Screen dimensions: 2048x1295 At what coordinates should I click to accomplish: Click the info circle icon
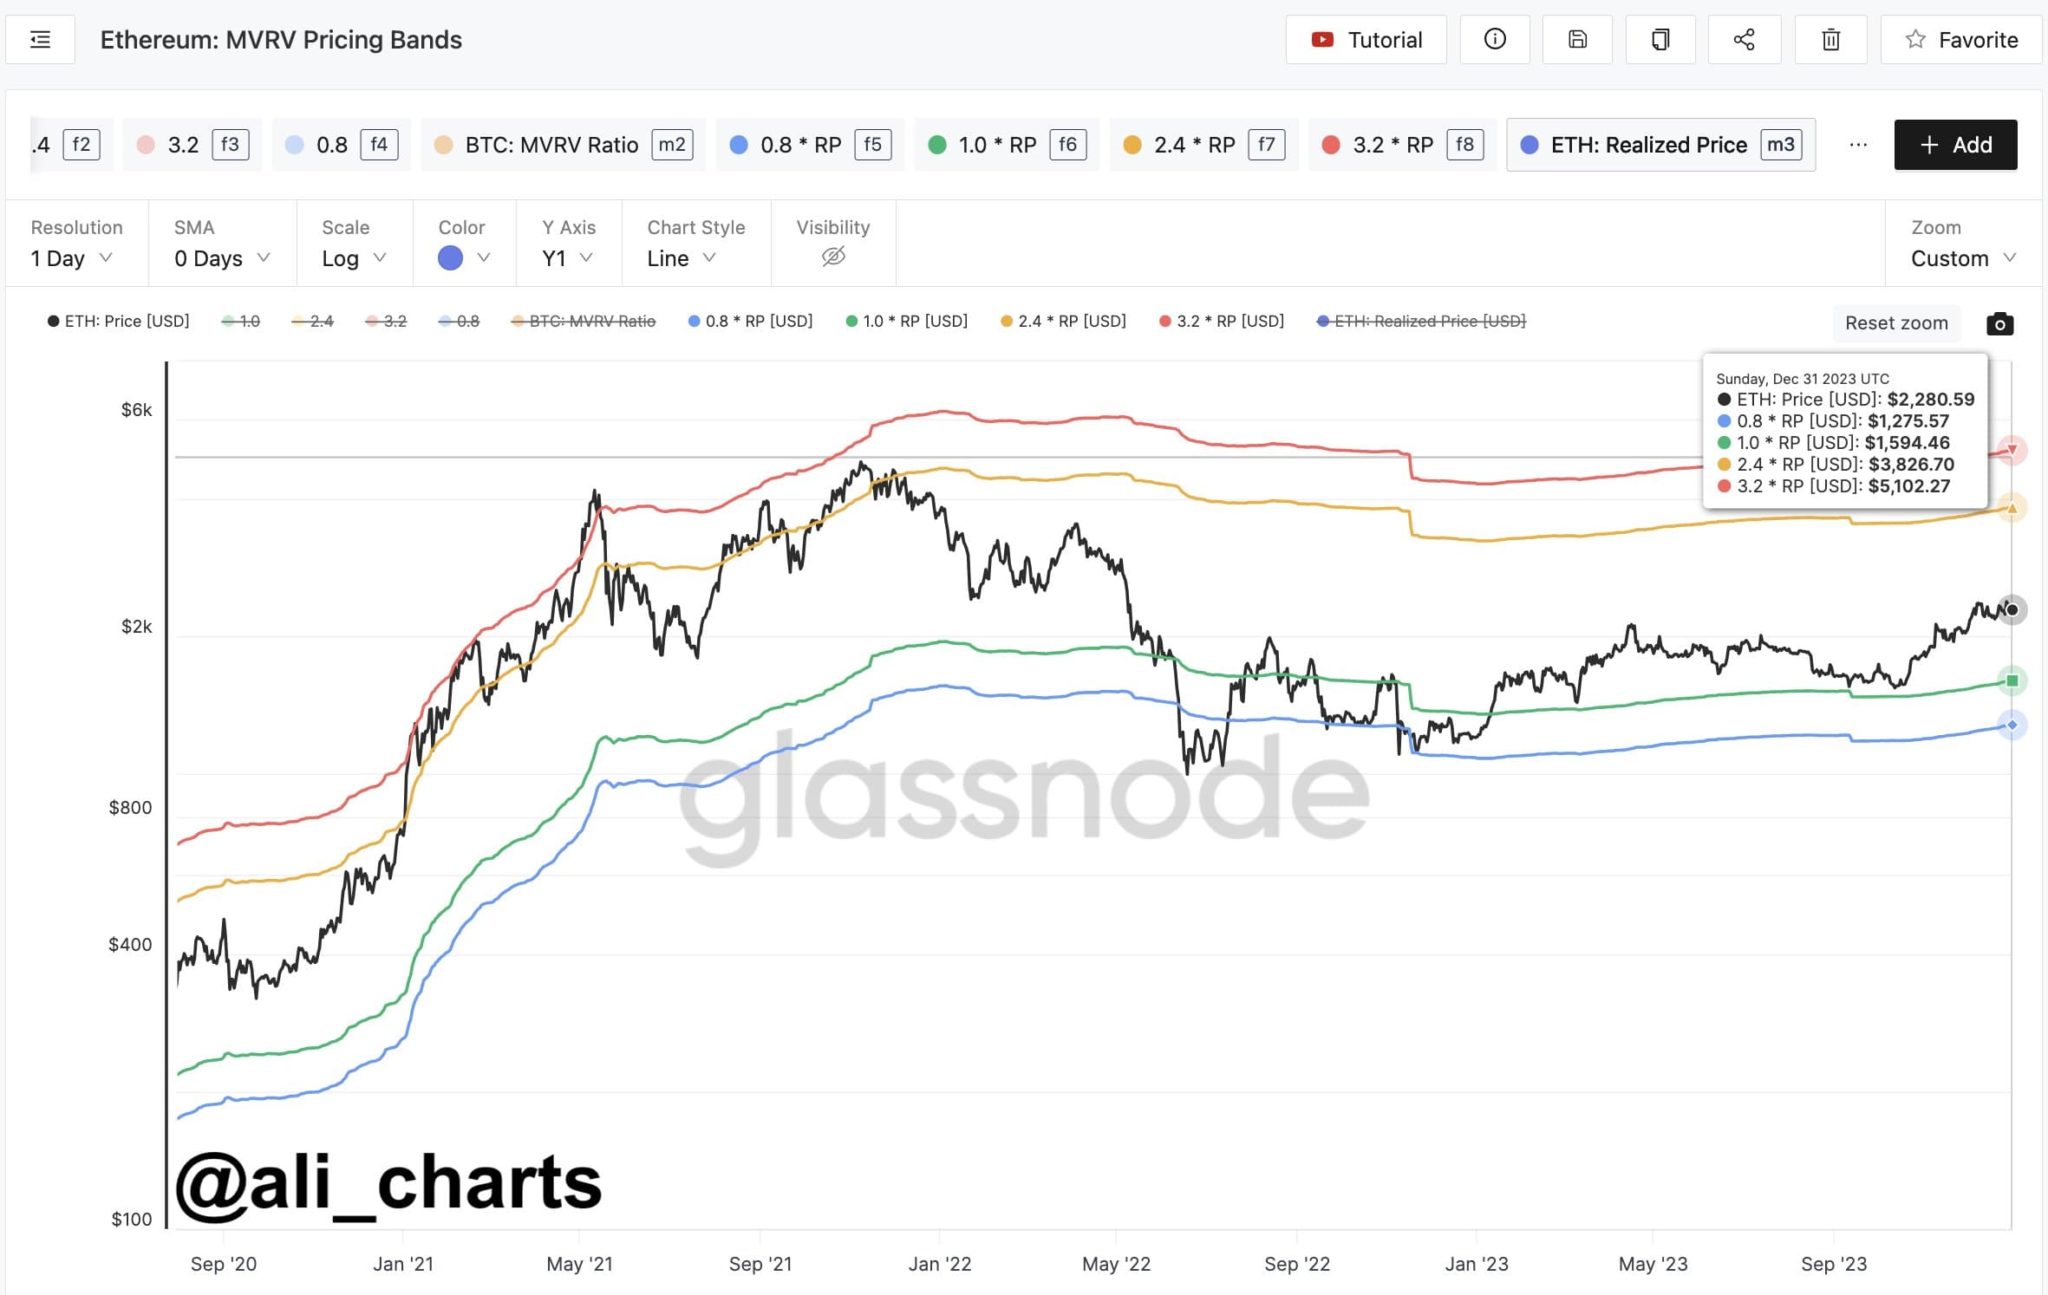1494,40
